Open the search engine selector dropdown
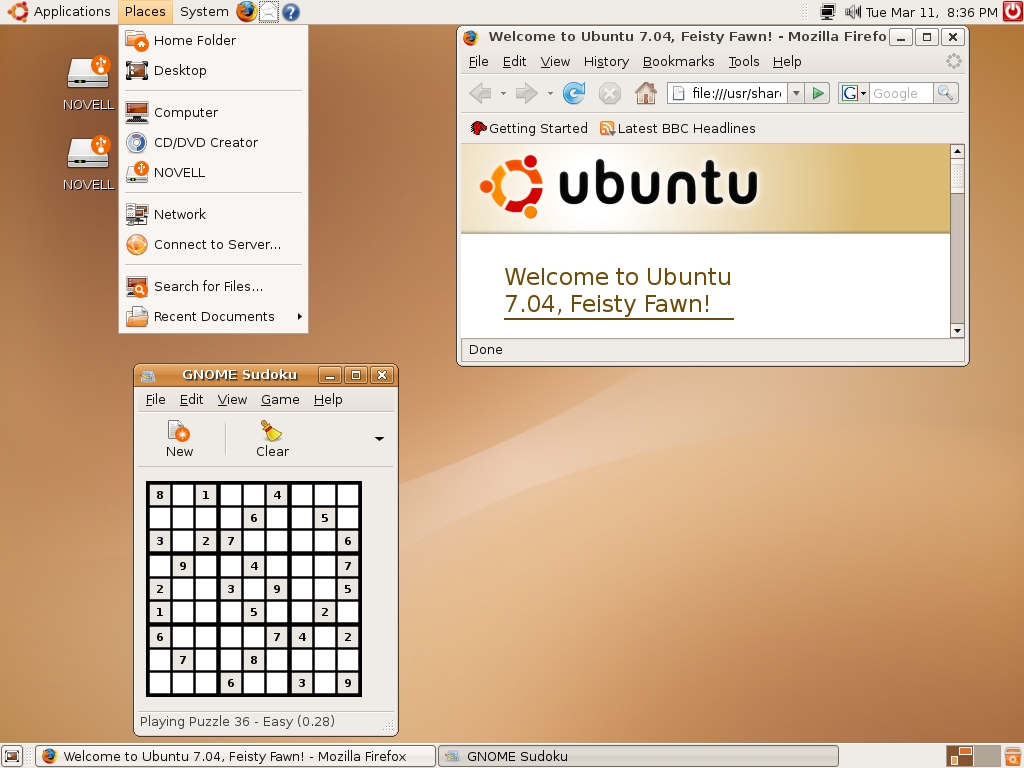This screenshot has width=1024, height=768. click(x=853, y=93)
